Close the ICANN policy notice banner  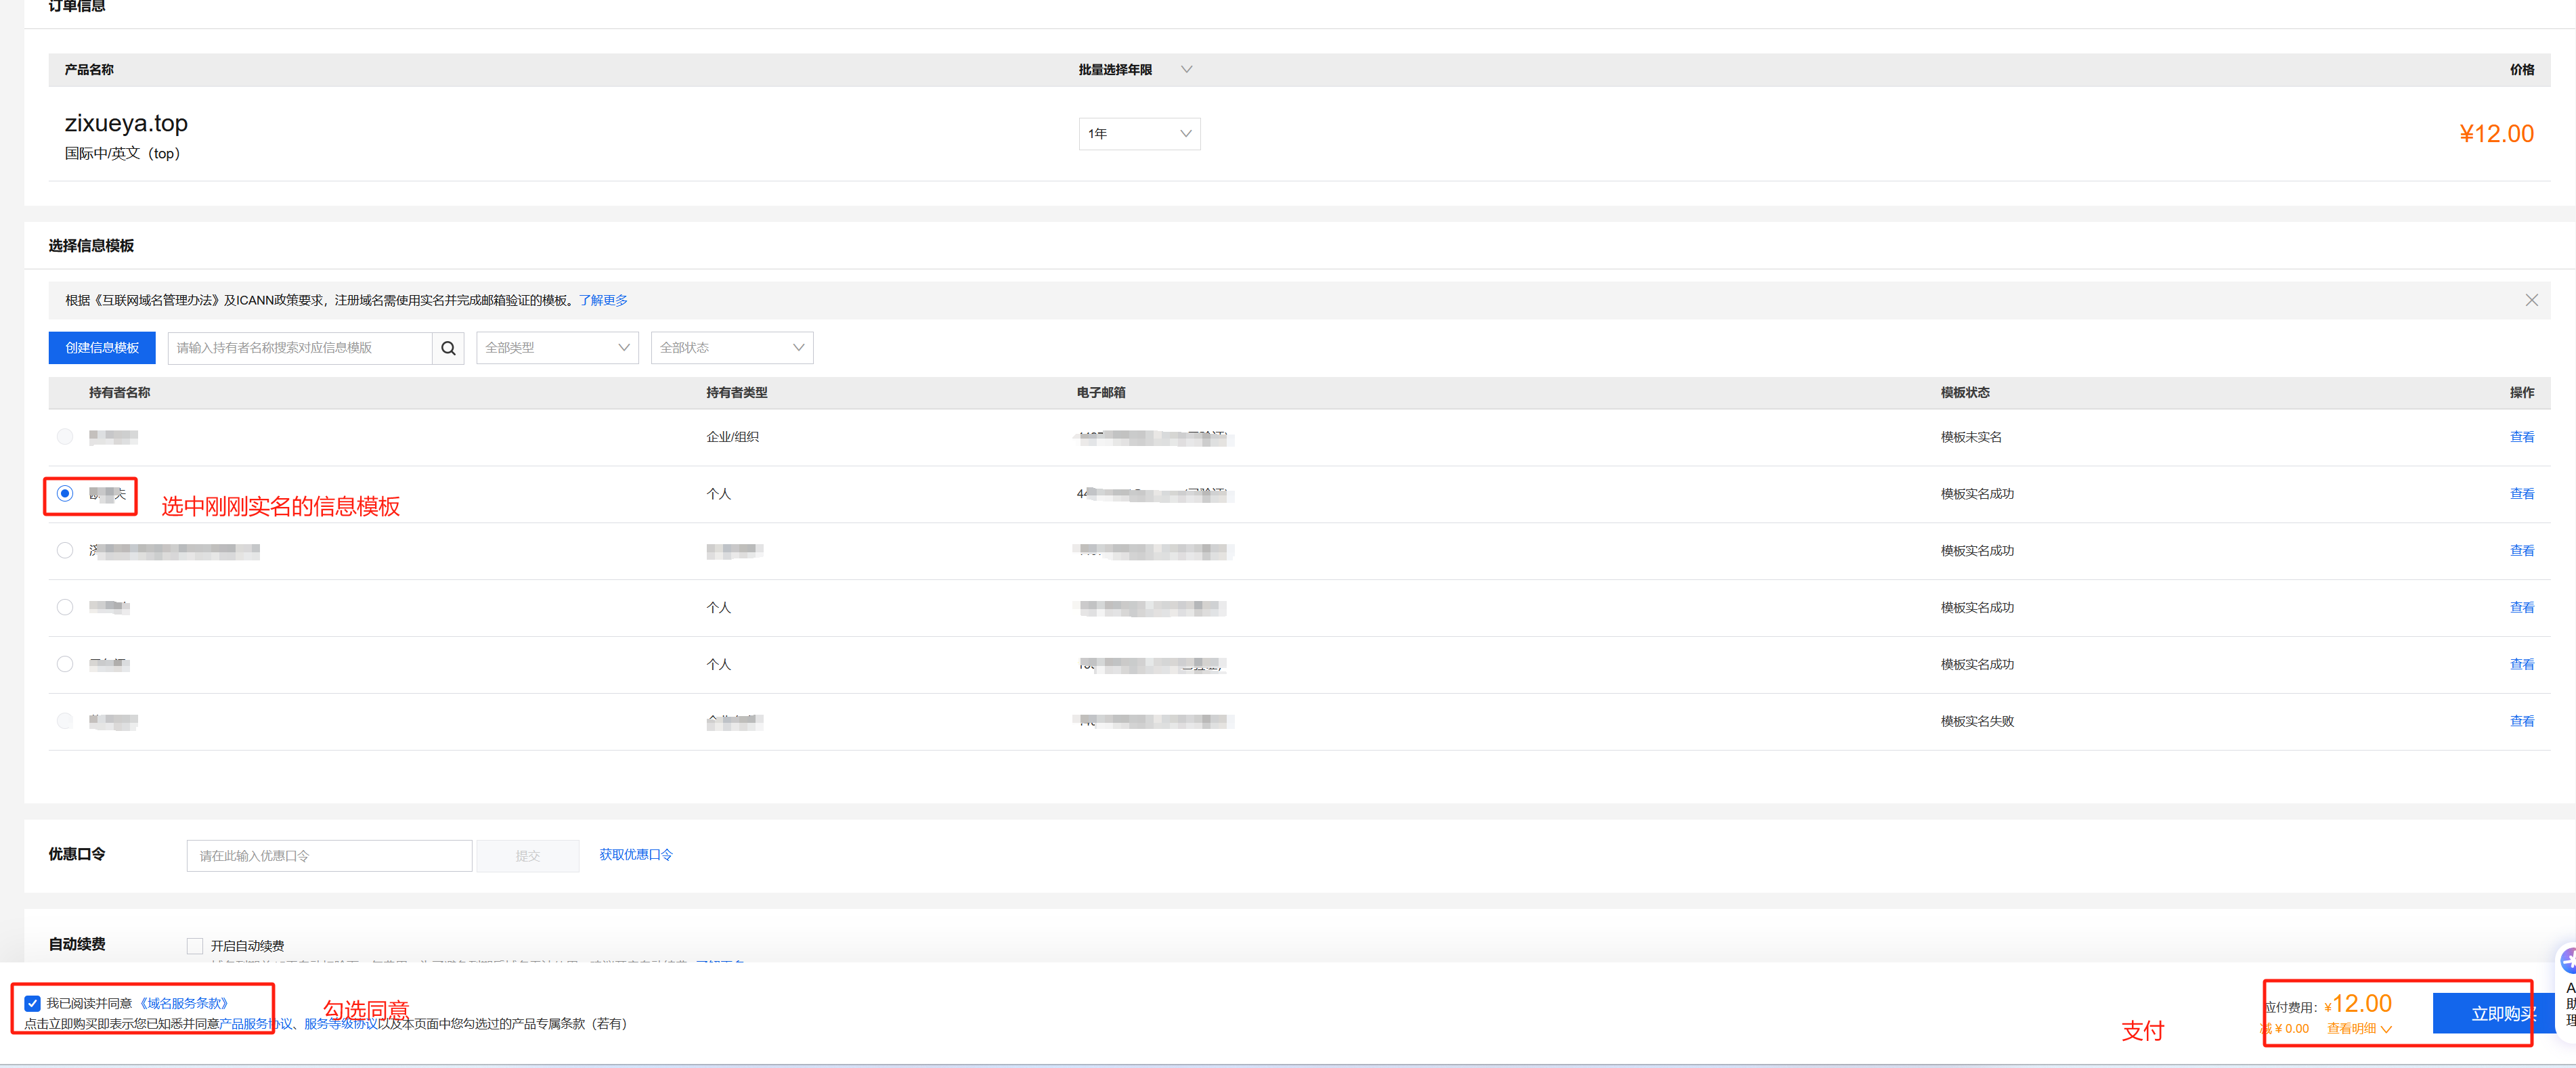click(2531, 300)
